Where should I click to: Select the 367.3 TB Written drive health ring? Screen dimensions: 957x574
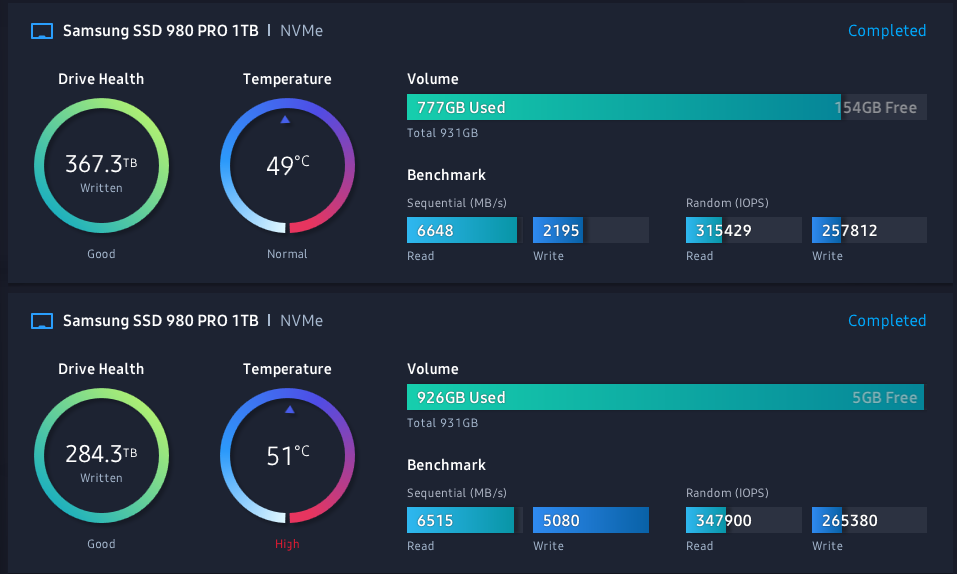(101, 165)
